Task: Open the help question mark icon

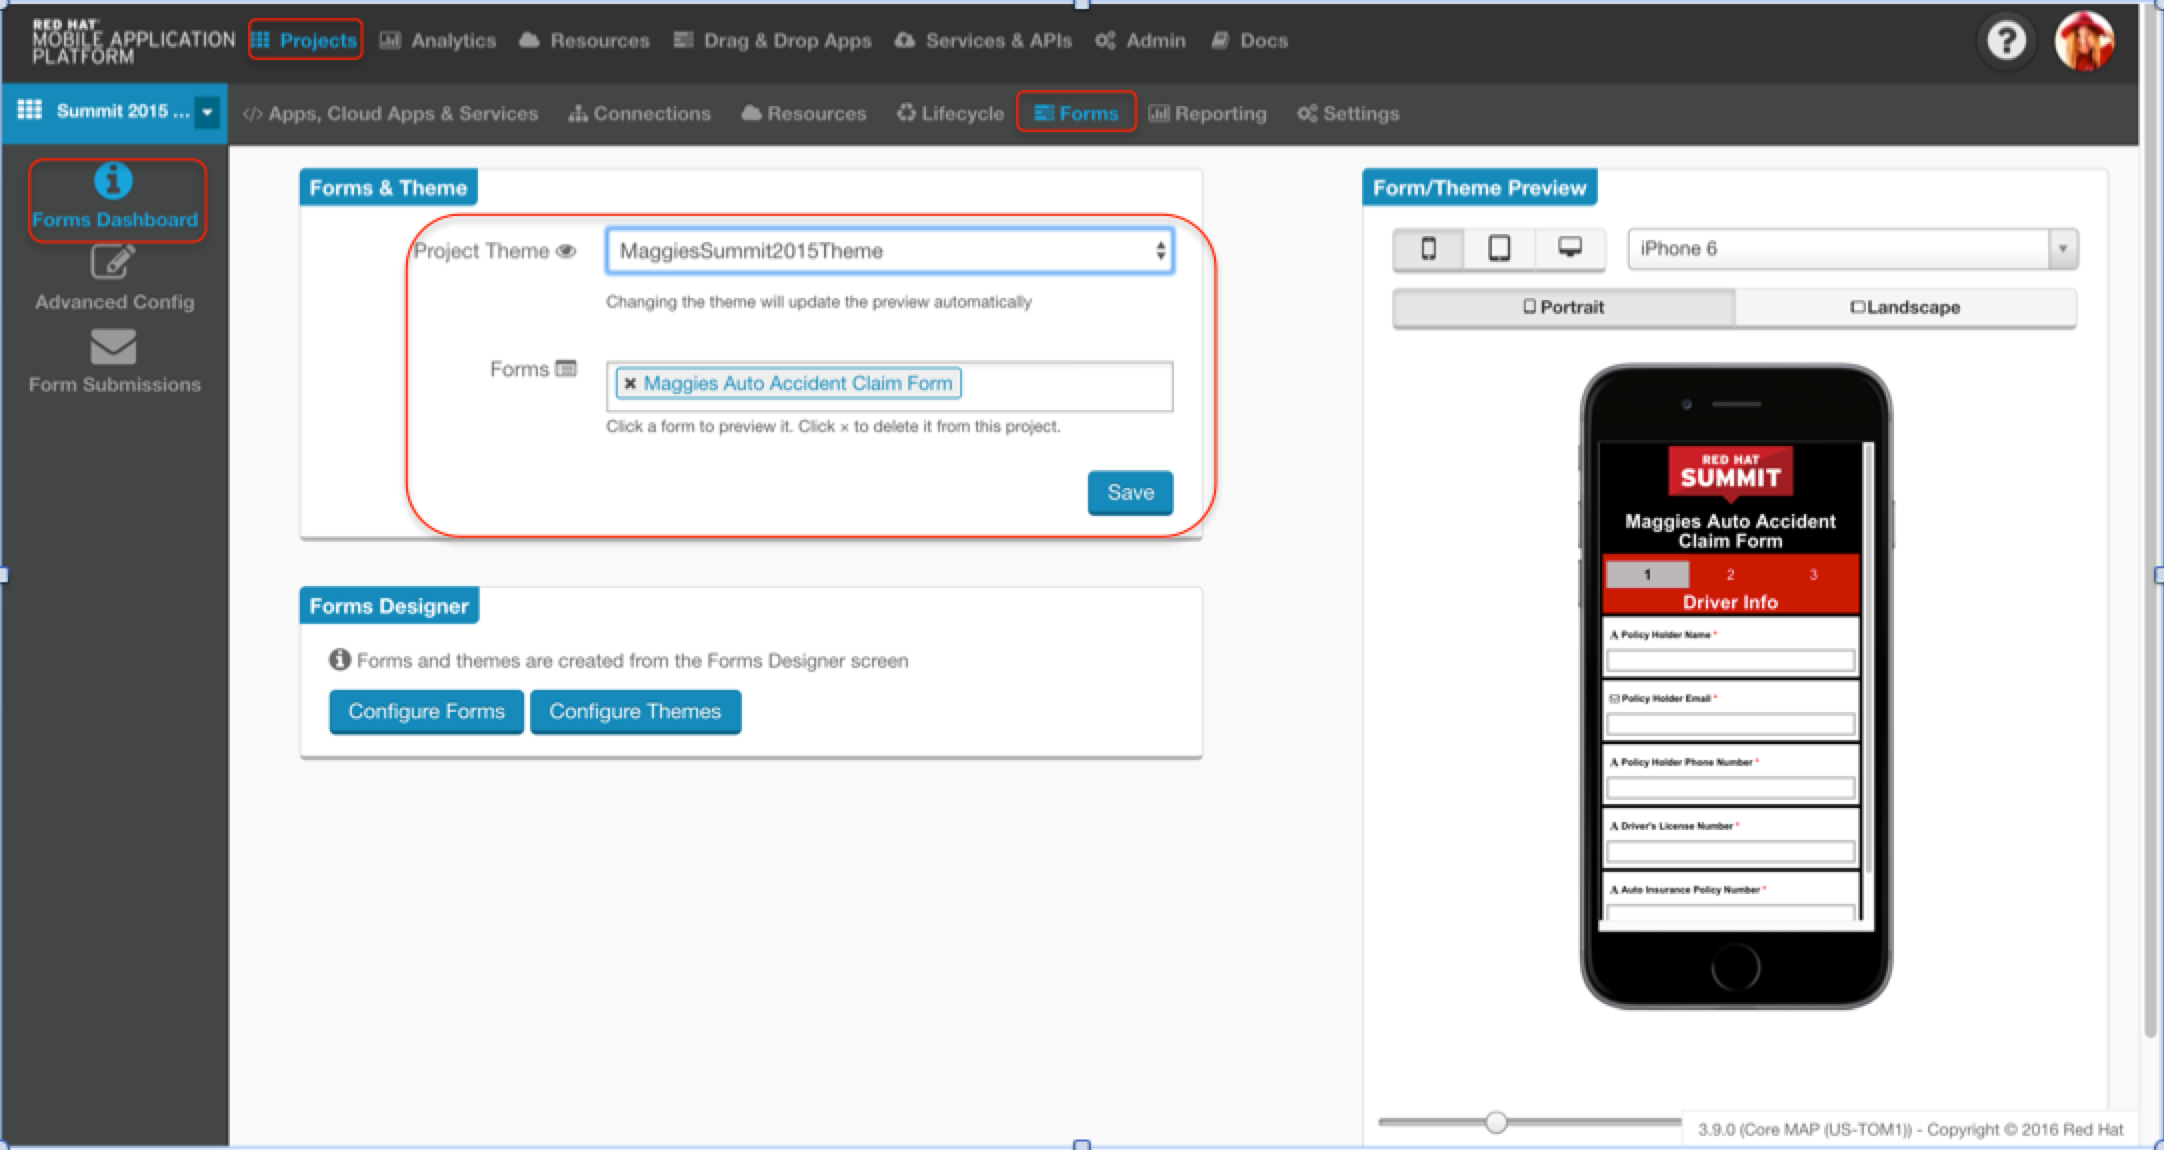Action: (2005, 41)
